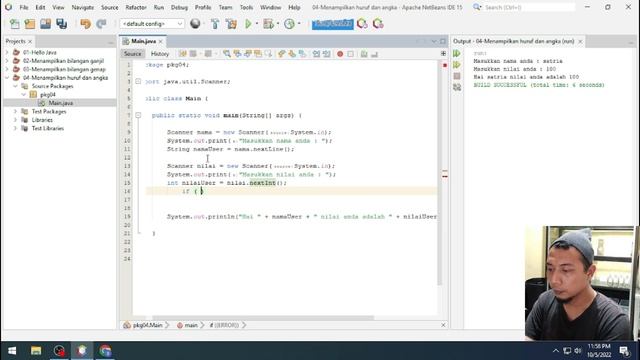Click the main breadcrumb in navigation bar
Screen dimensions: 640x360
click(187, 325)
